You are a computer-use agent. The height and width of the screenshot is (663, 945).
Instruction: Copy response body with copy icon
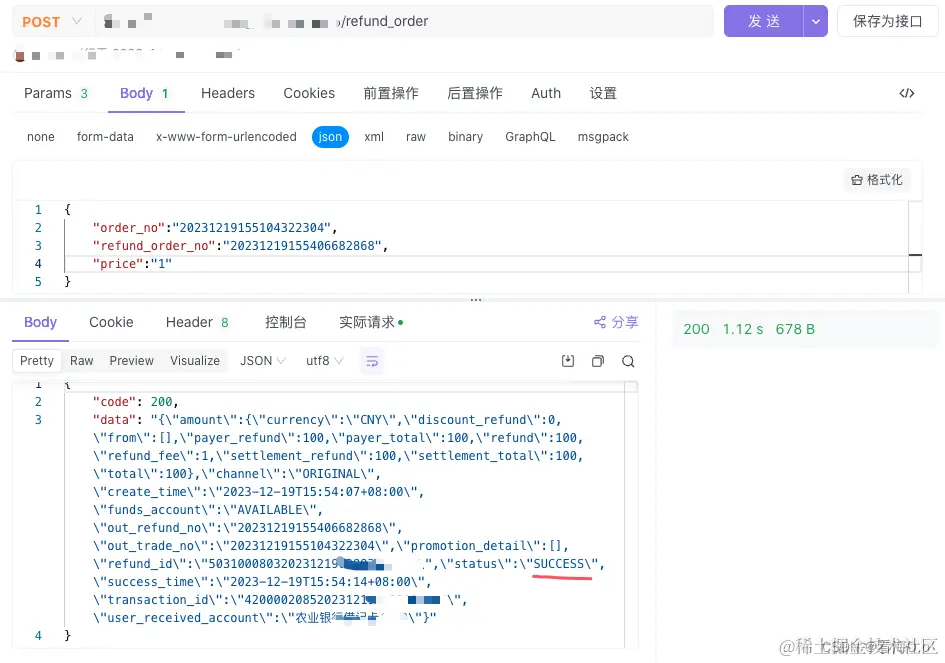tap(597, 361)
